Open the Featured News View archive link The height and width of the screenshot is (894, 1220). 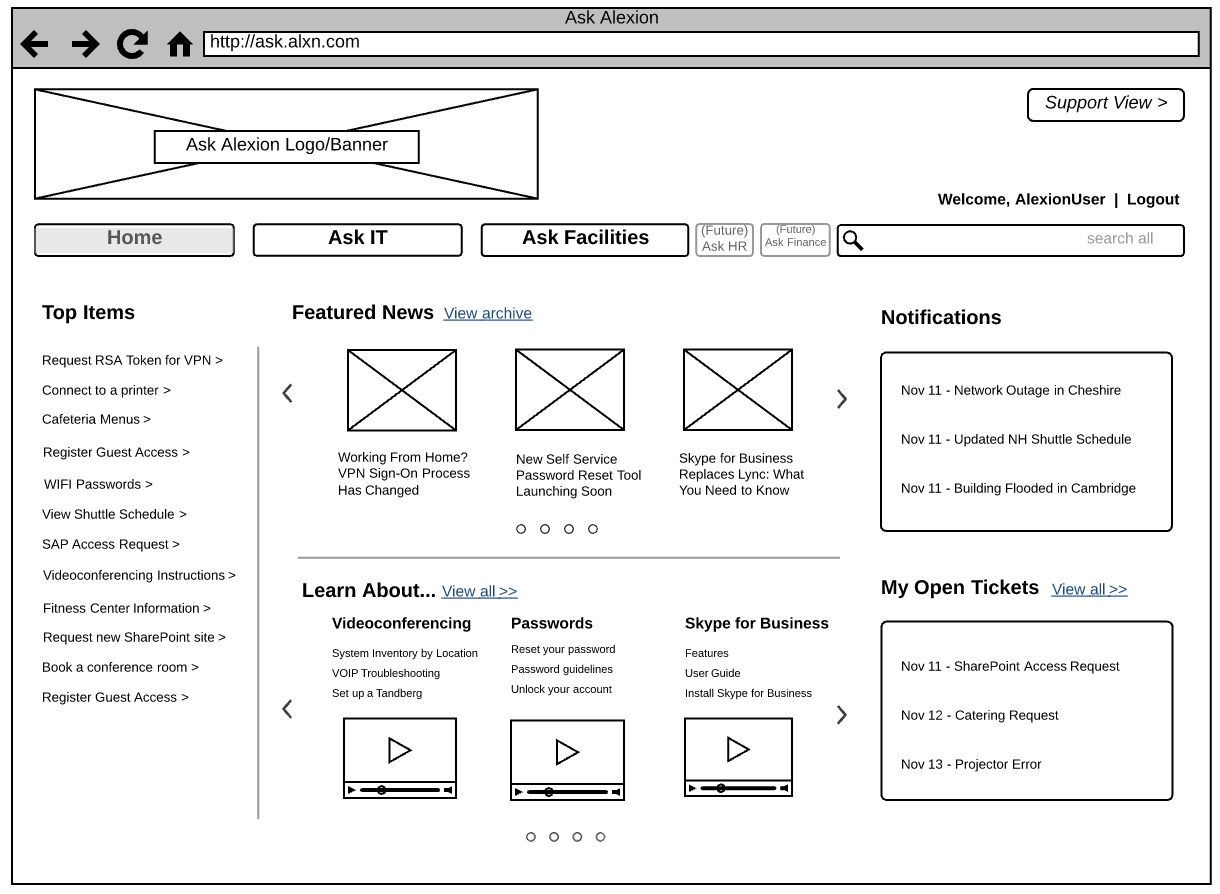(488, 313)
